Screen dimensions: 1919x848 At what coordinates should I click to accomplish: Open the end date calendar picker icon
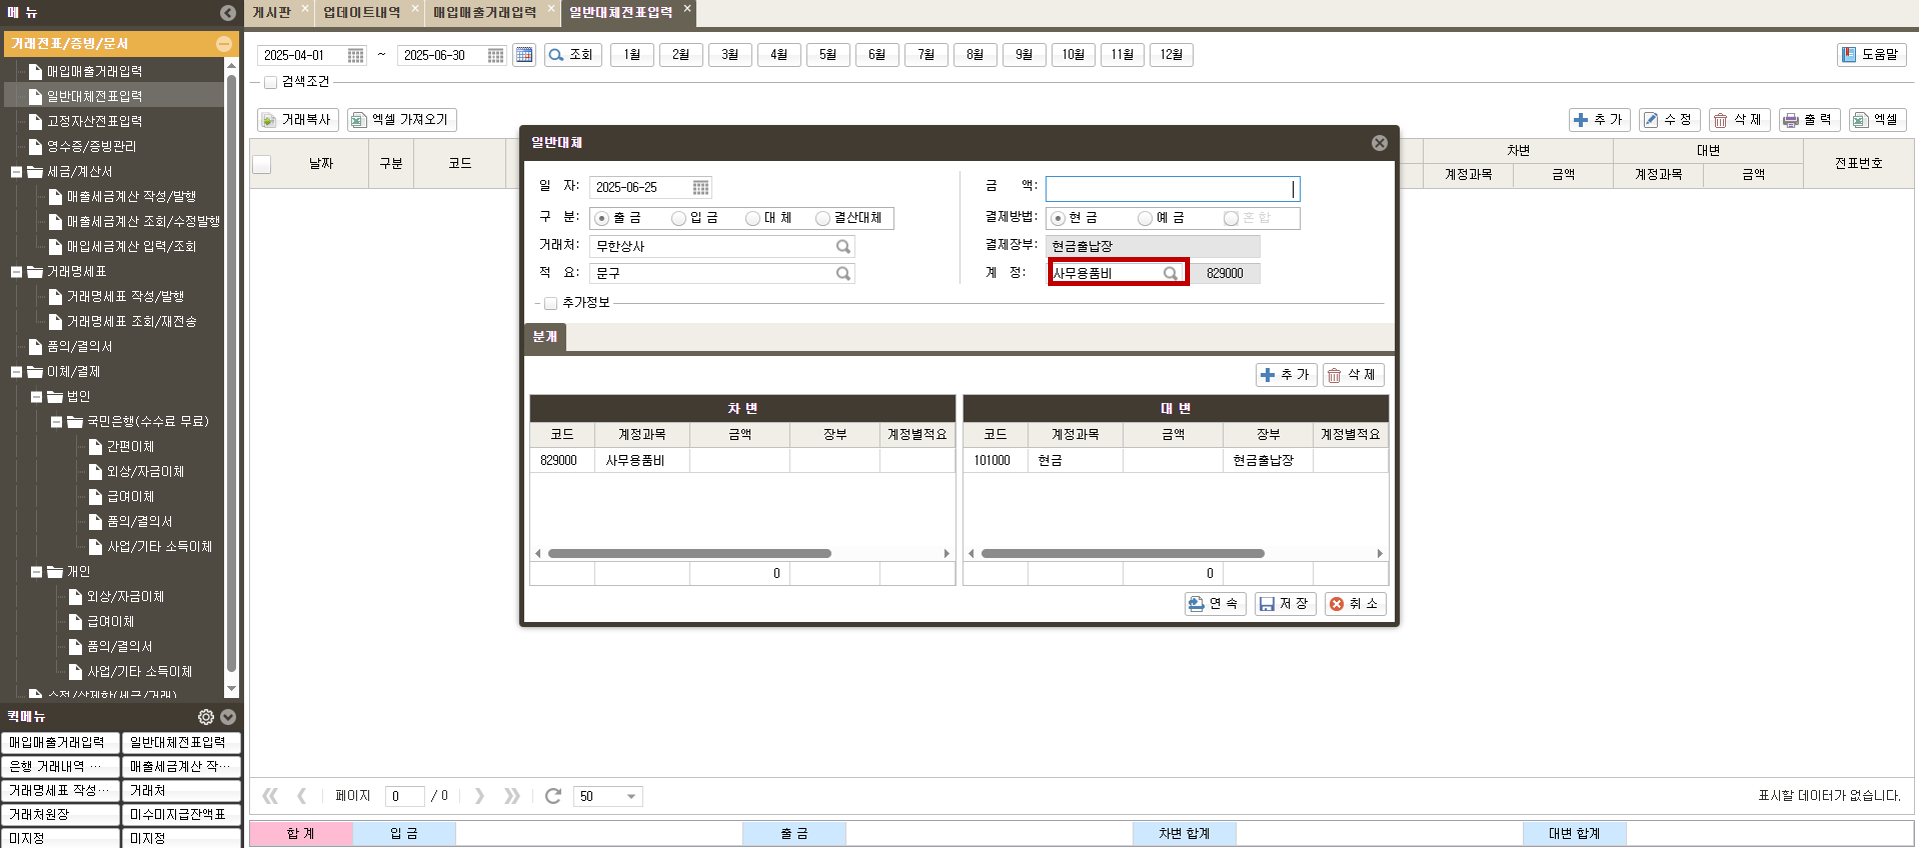(x=495, y=55)
